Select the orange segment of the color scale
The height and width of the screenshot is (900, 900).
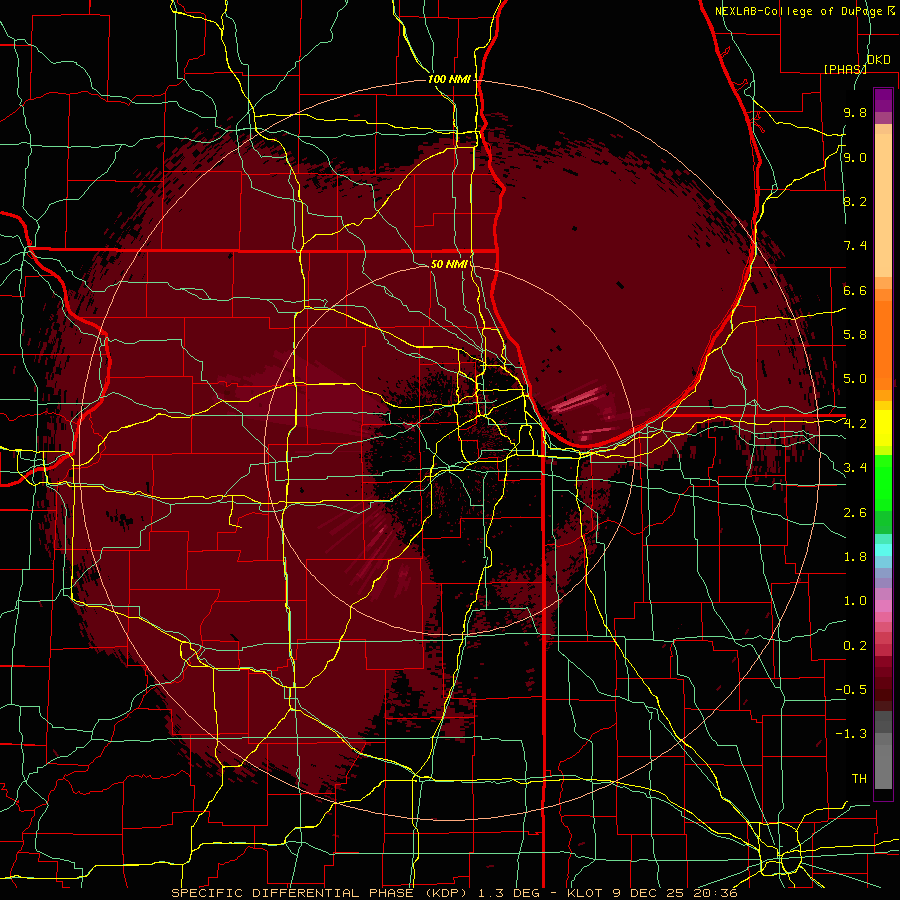click(883, 344)
